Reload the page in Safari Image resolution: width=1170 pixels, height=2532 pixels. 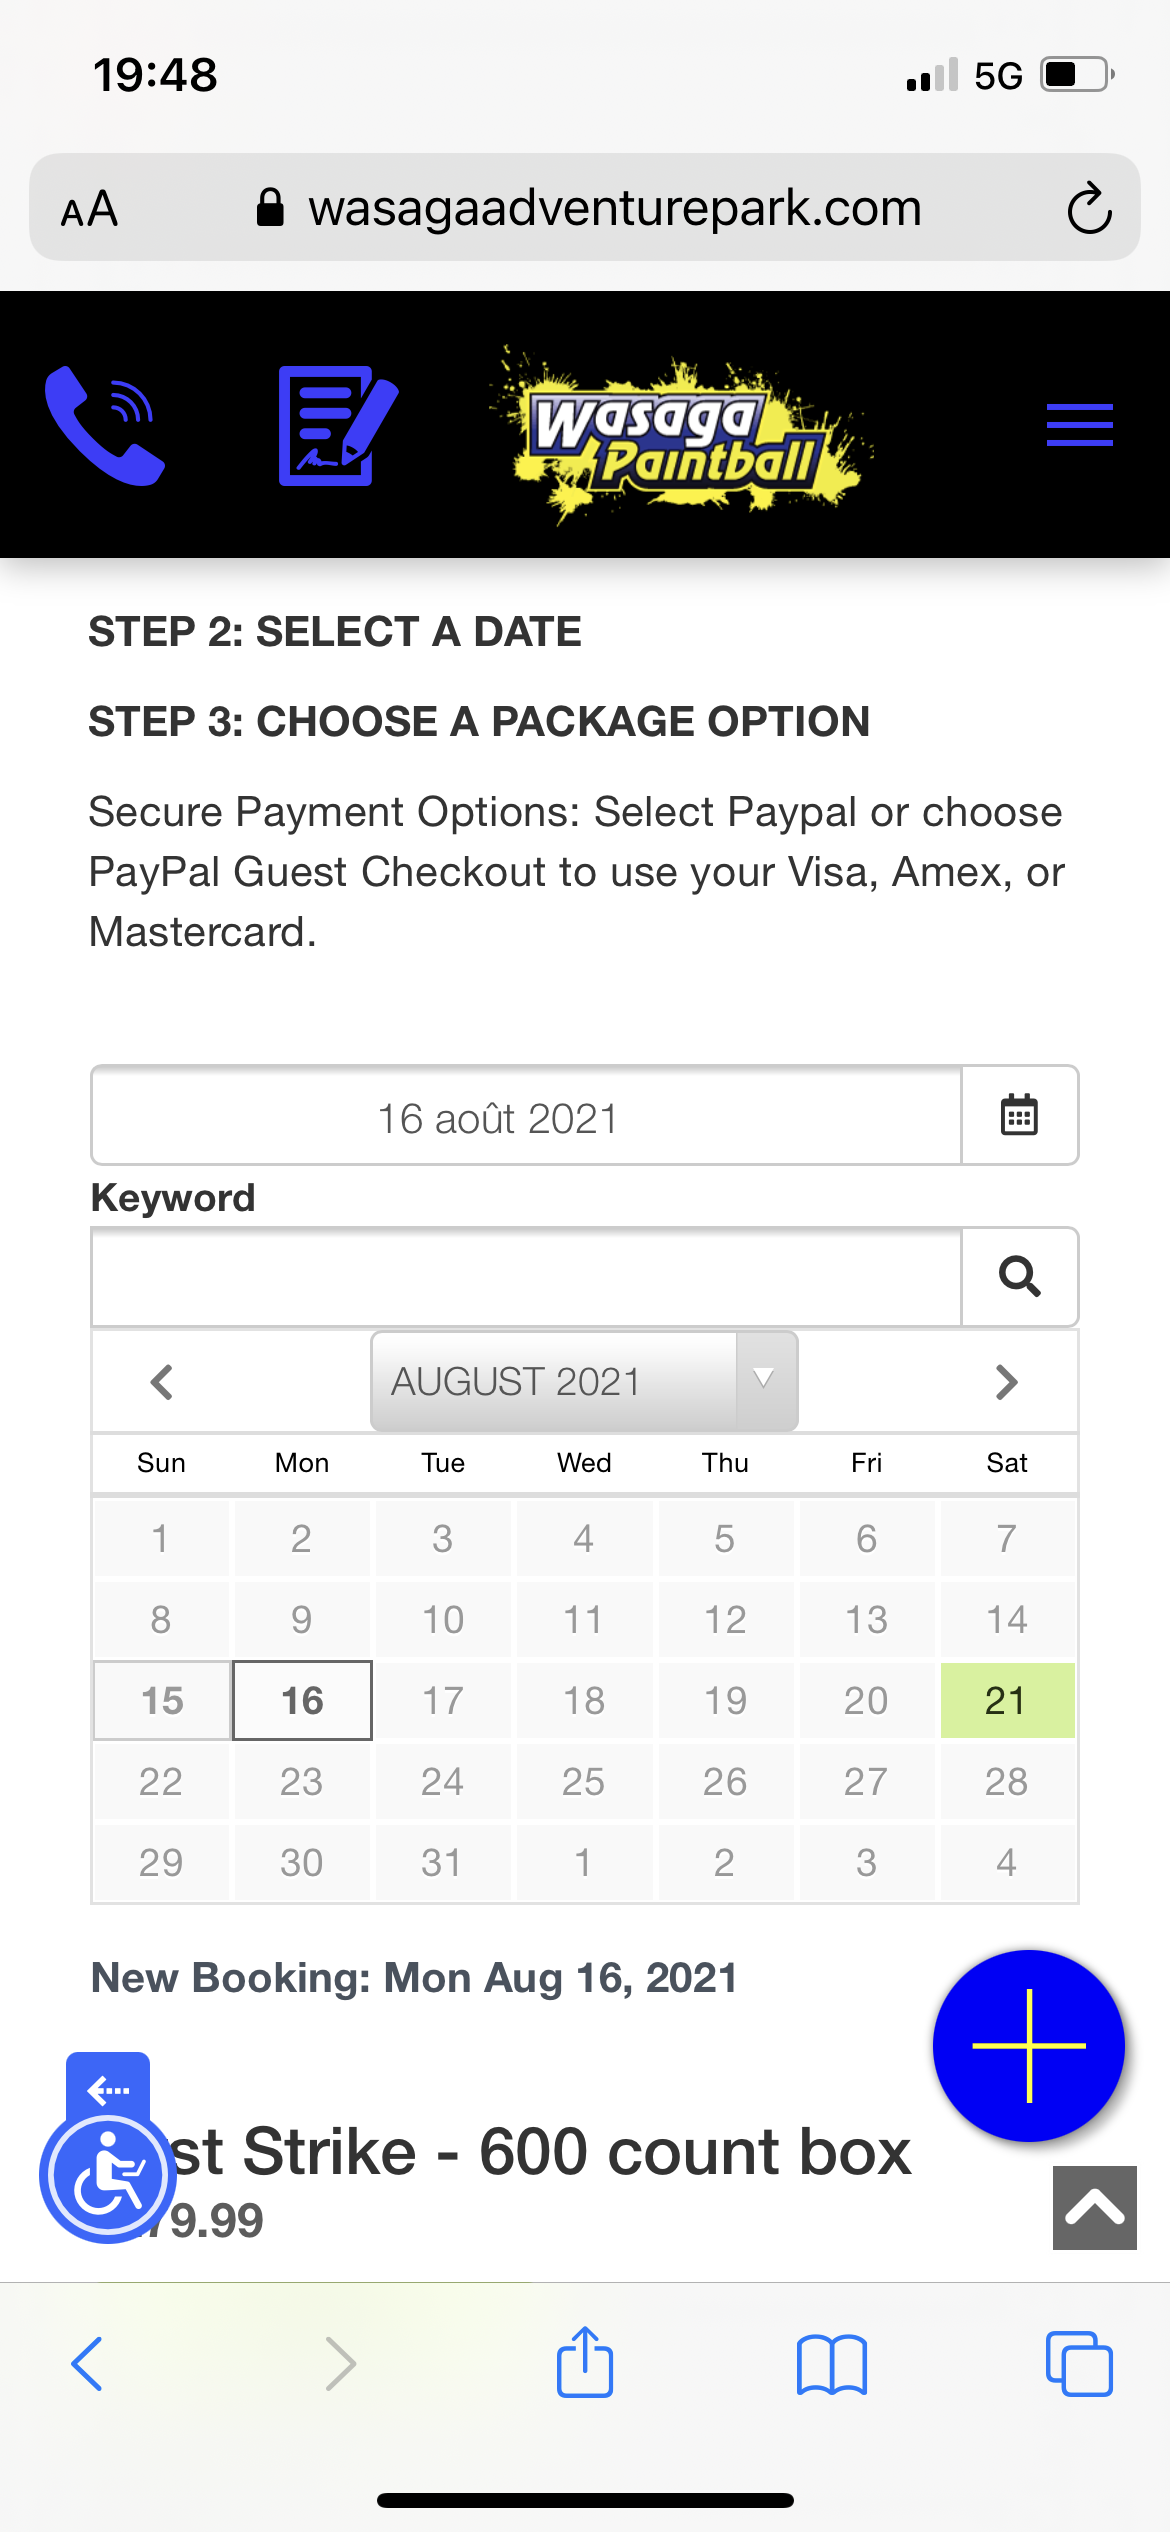tap(1089, 208)
